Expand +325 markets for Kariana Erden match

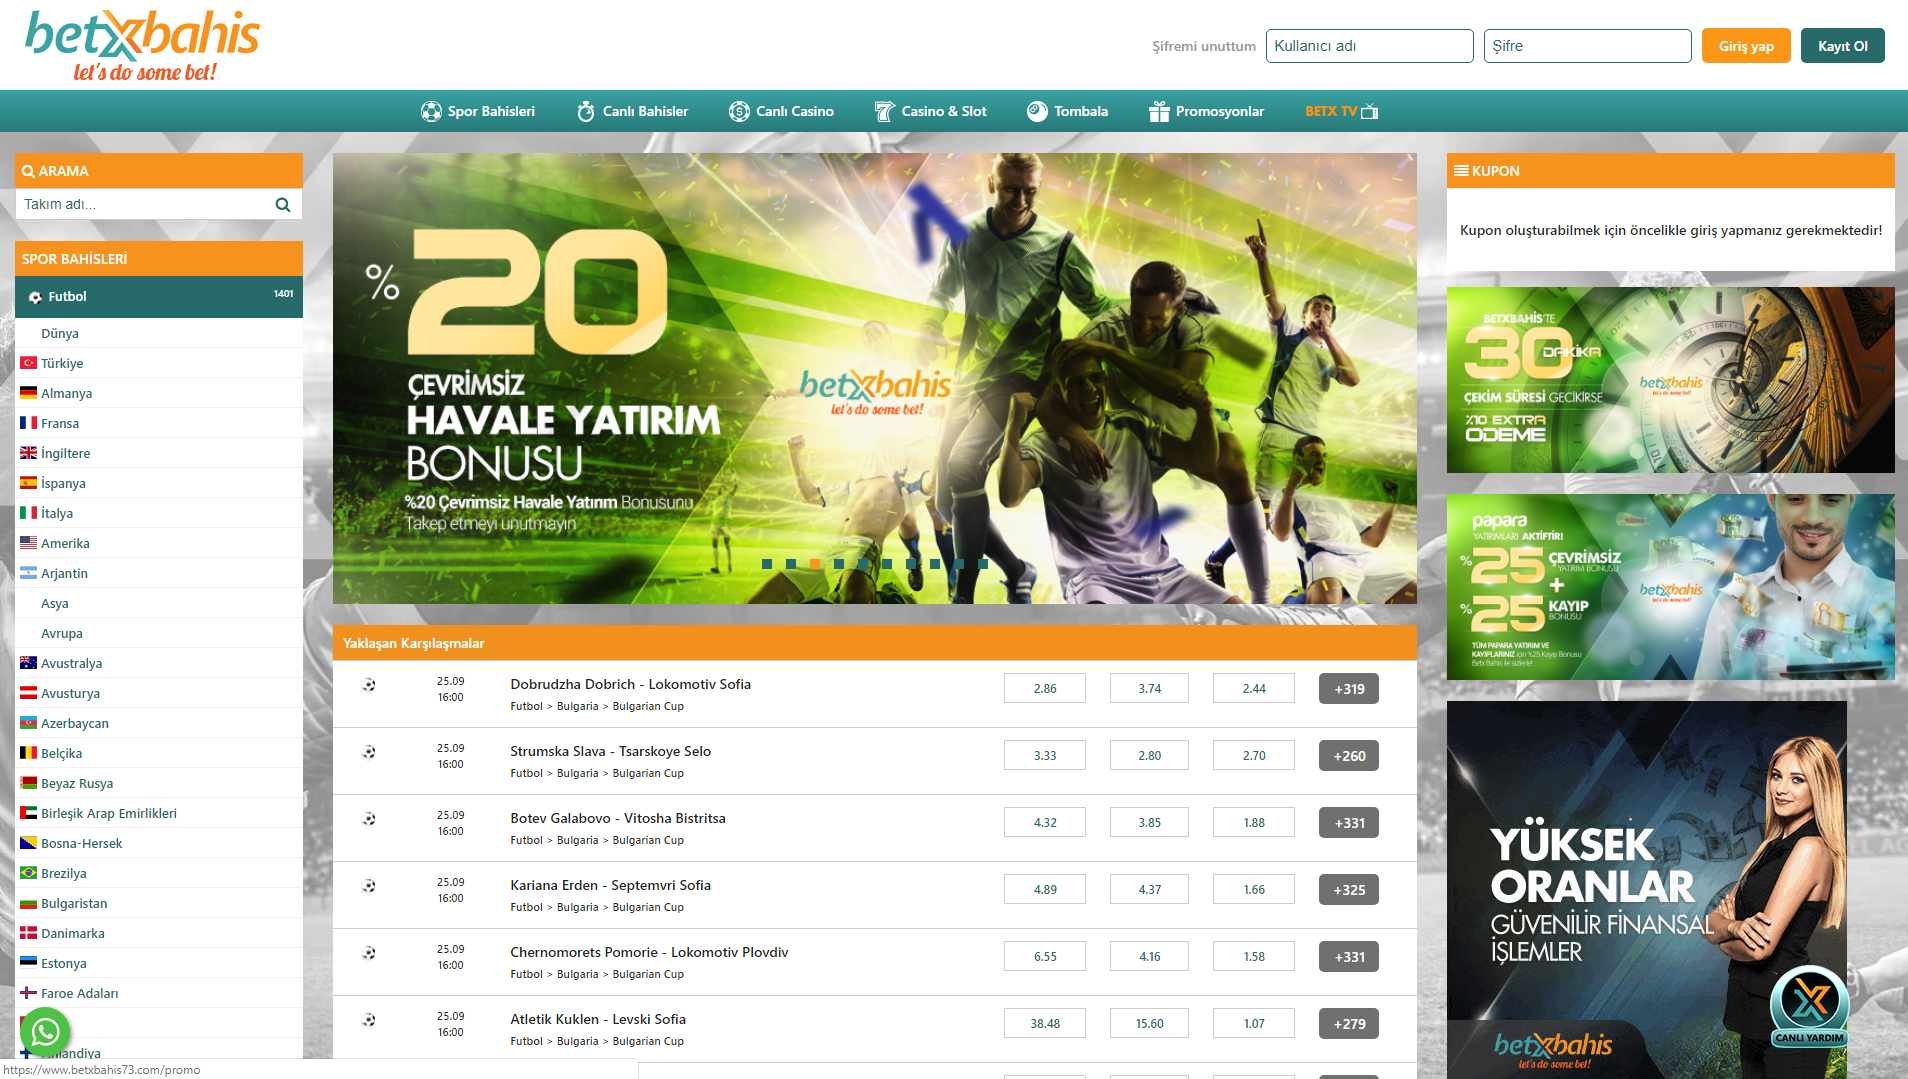[1348, 890]
